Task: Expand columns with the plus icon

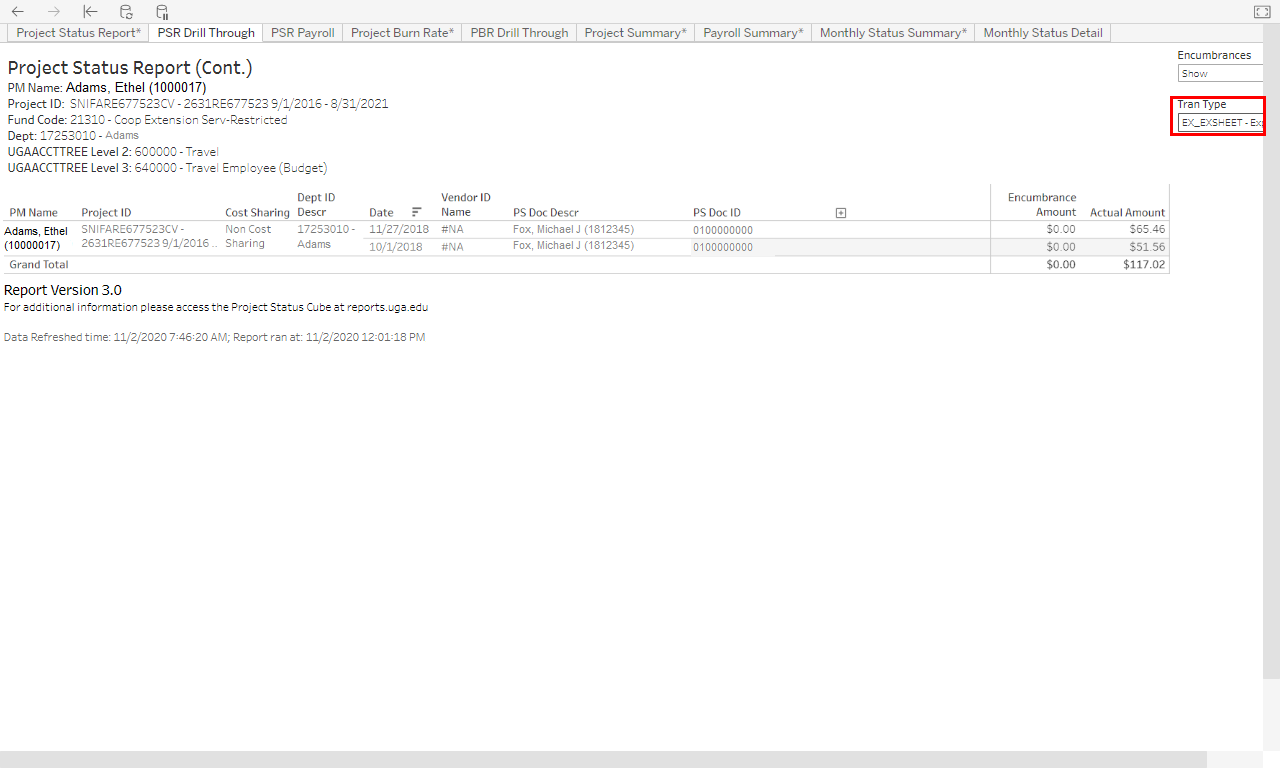Action: tap(841, 213)
